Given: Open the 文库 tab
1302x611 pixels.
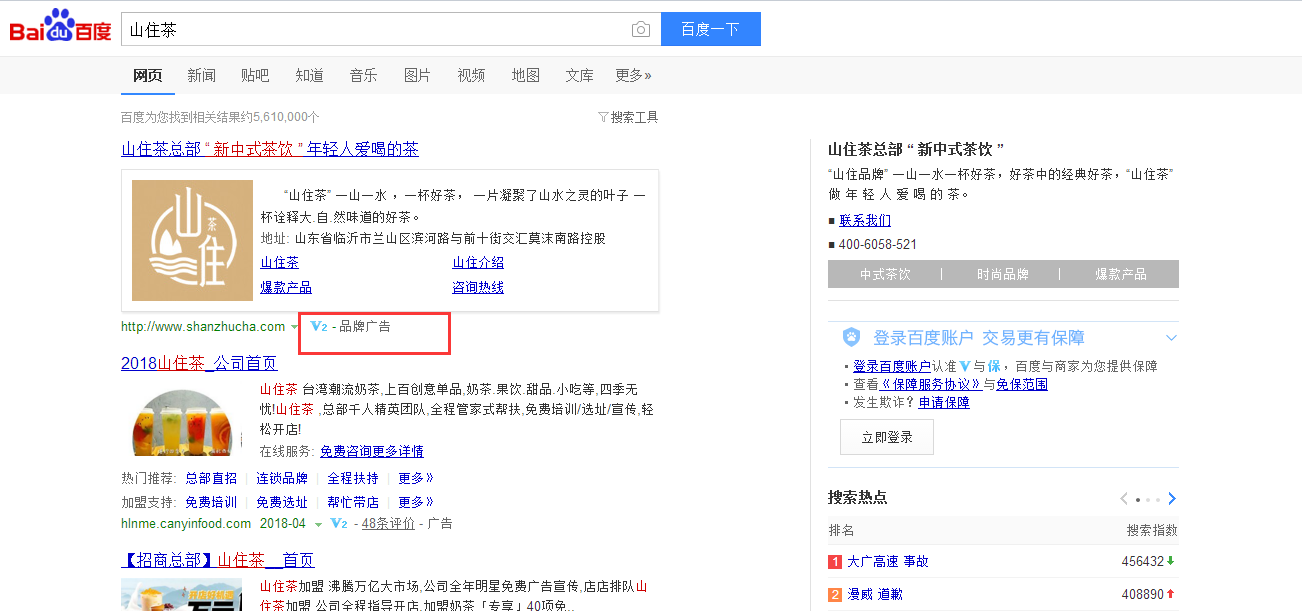Looking at the screenshot, I should coord(579,75).
